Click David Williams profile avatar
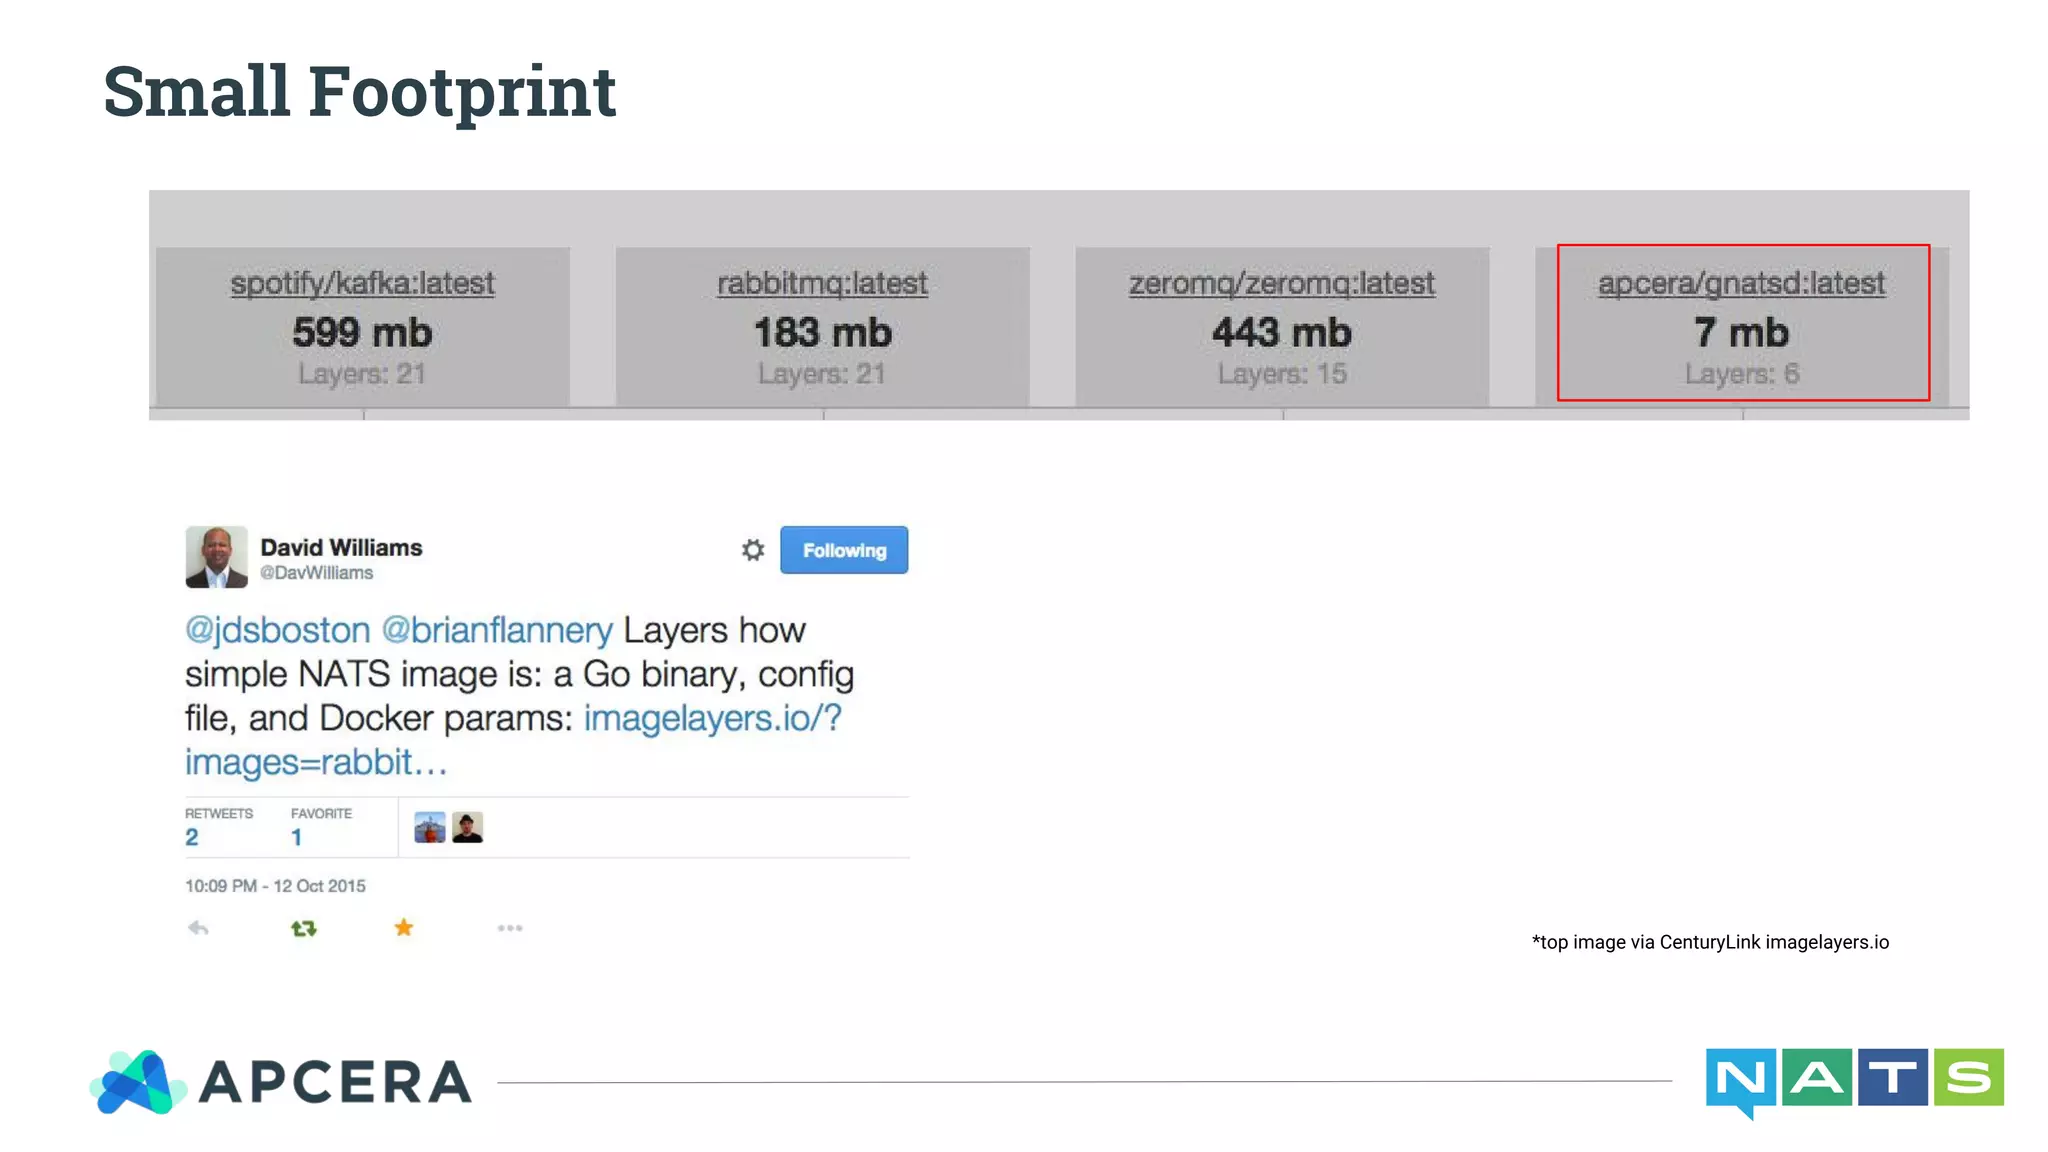The width and height of the screenshot is (2048, 1152). pos(216,557)
